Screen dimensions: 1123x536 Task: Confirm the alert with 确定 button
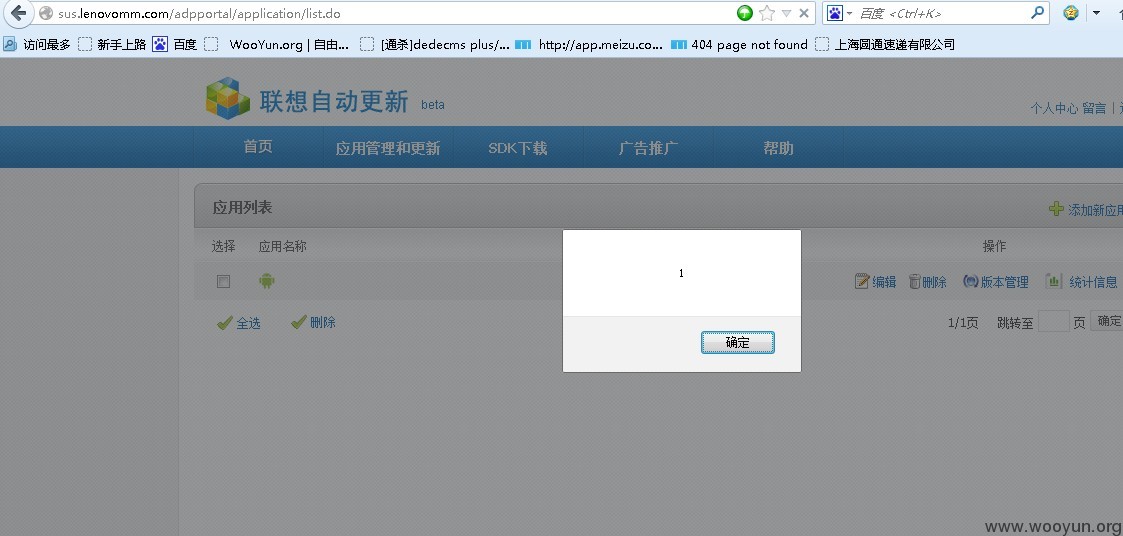[x=738, y=343]
